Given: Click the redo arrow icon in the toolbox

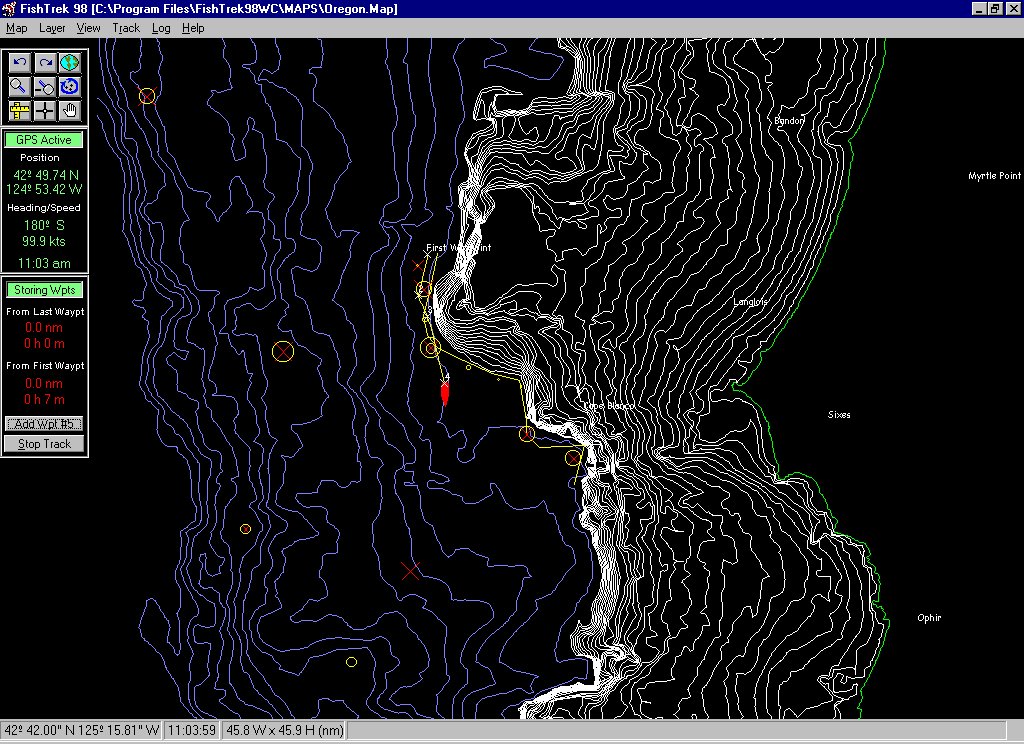Looking at the screenshot, I should point(44,63).
